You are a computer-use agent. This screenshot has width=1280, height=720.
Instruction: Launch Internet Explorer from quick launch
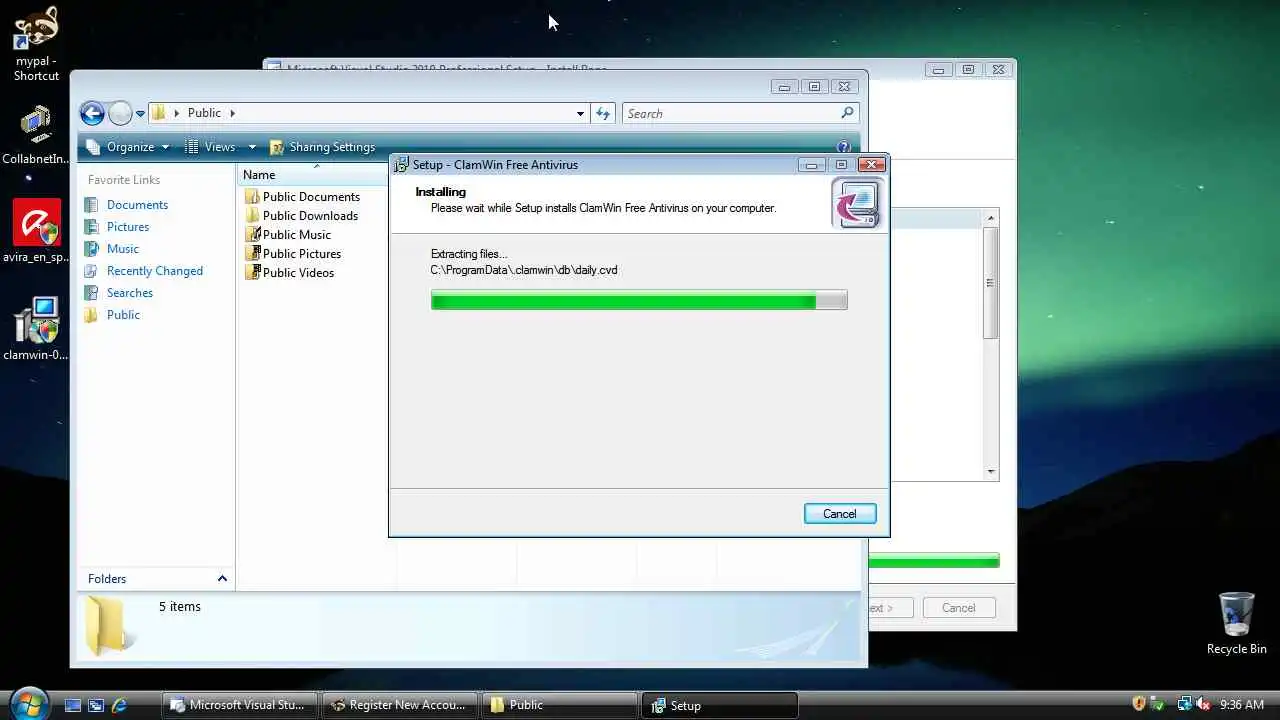[119, 705]
